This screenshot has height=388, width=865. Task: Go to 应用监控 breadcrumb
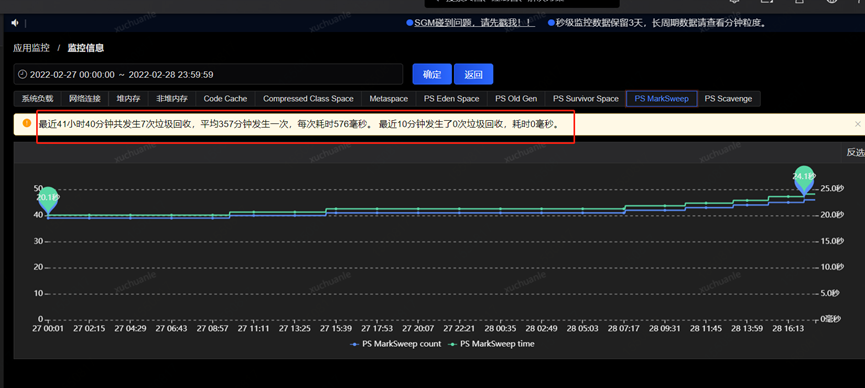[31, 48]
